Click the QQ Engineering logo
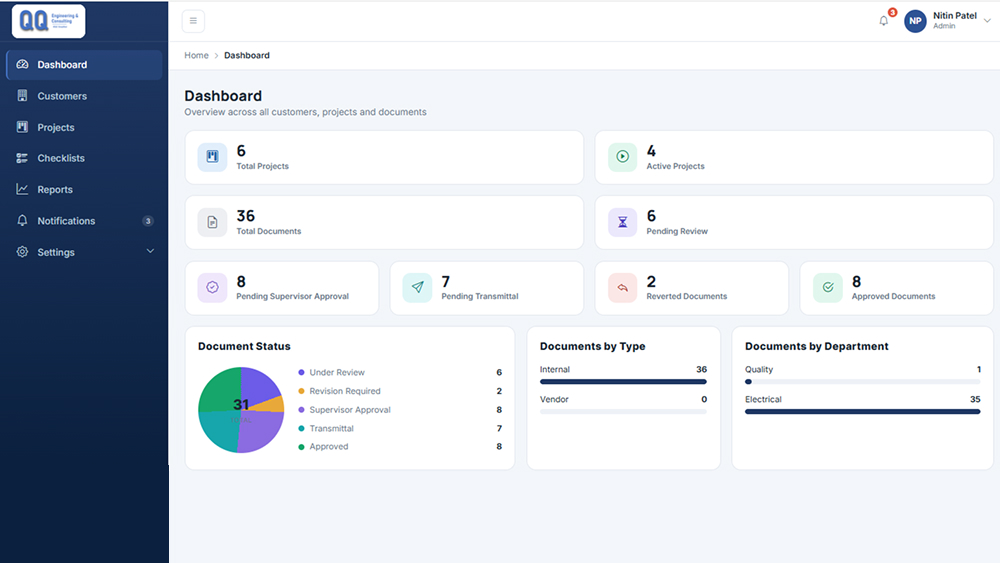1000x563 pixels. pos(48,21)
